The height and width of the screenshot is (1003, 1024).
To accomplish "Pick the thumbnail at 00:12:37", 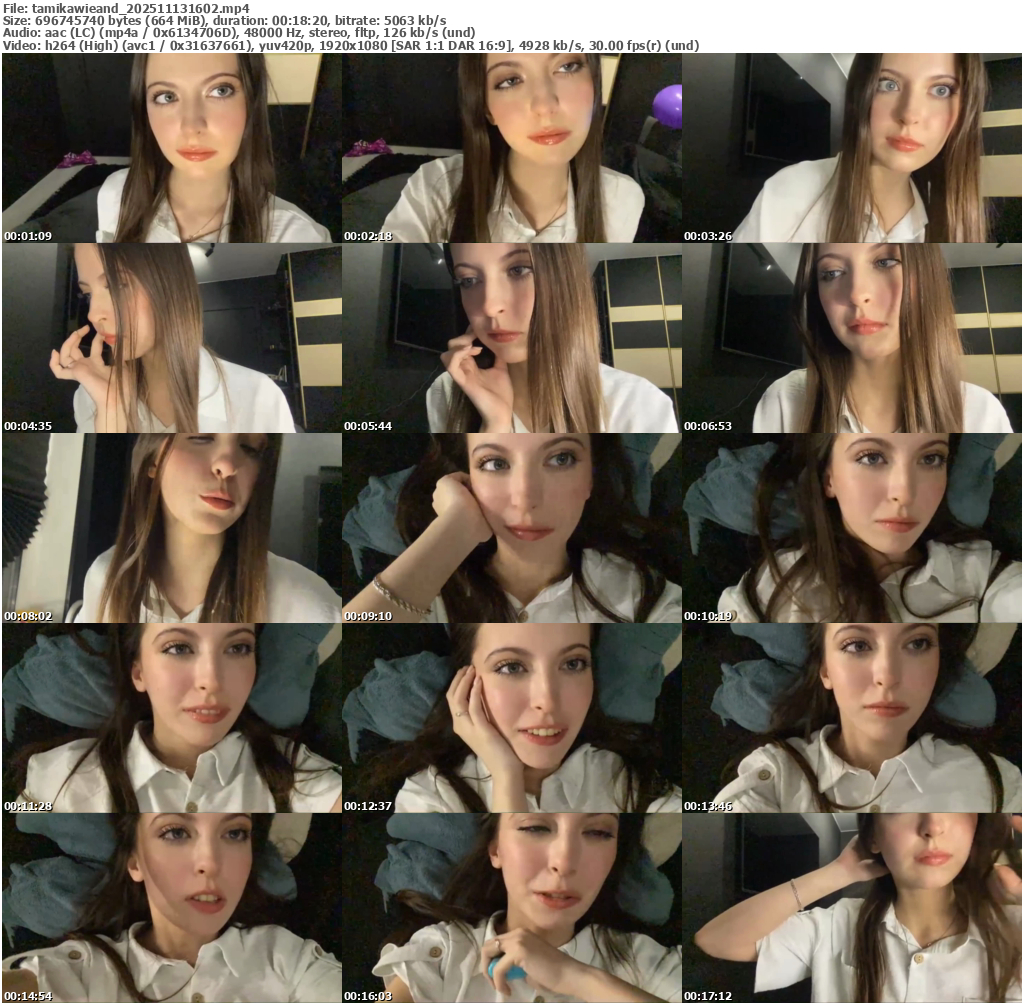I will coord(512,718).
